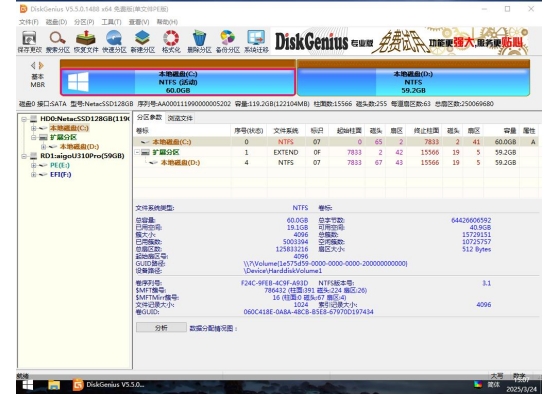Click the DiskGenius app icon in title bar

pos(23,9)
